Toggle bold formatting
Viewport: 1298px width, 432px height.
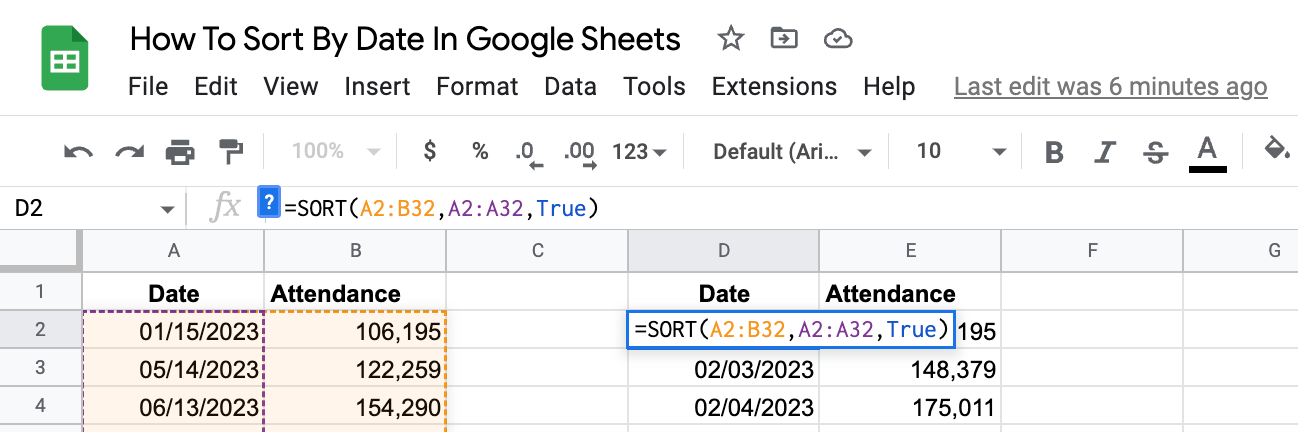pos(1053,152)
